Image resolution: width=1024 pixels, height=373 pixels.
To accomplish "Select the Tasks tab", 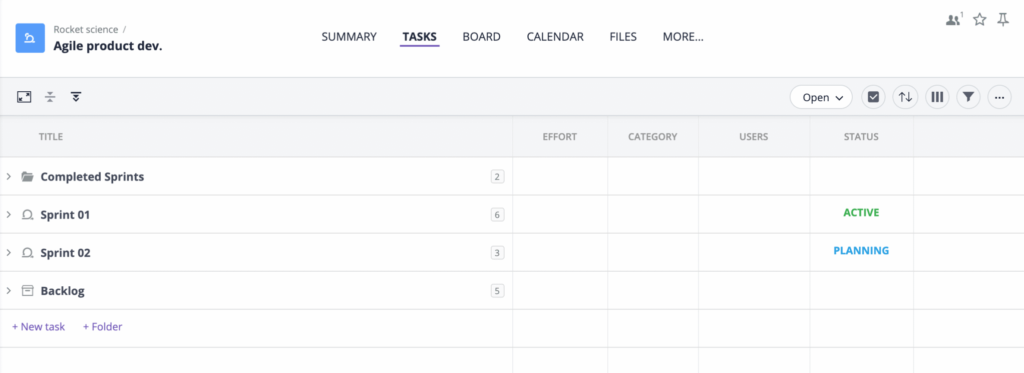I will [x=419, y=37].
